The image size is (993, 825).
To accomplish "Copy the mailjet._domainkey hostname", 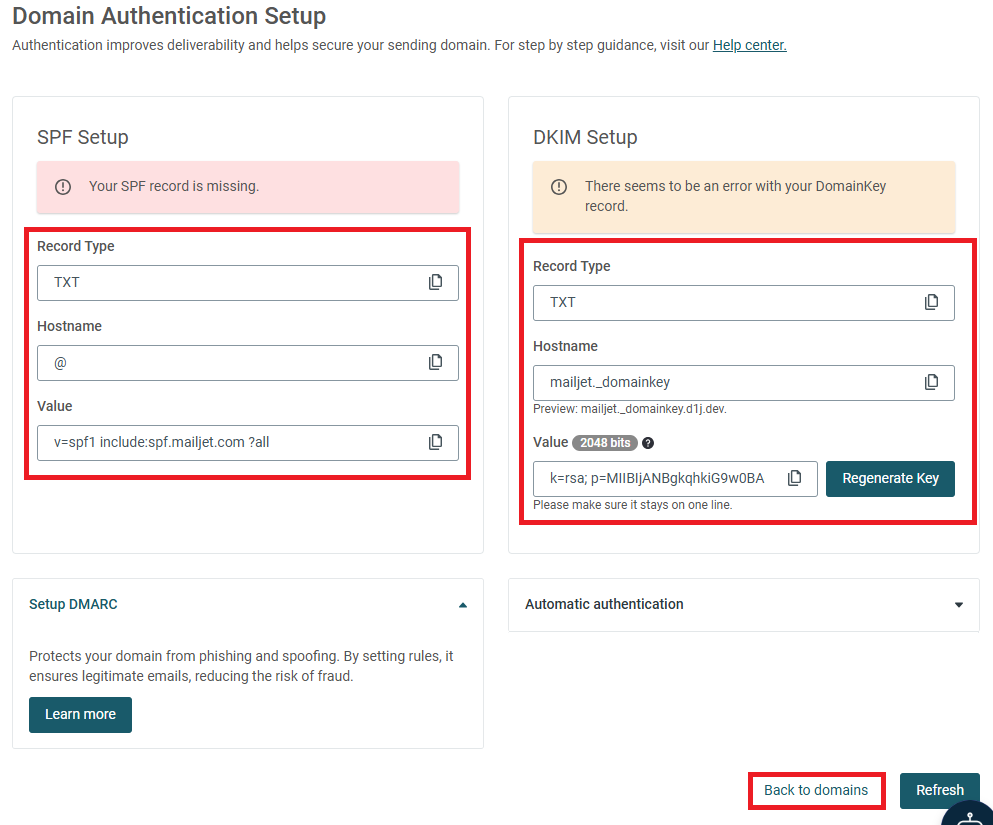I will pyautogui.click(x=931, y=382).
